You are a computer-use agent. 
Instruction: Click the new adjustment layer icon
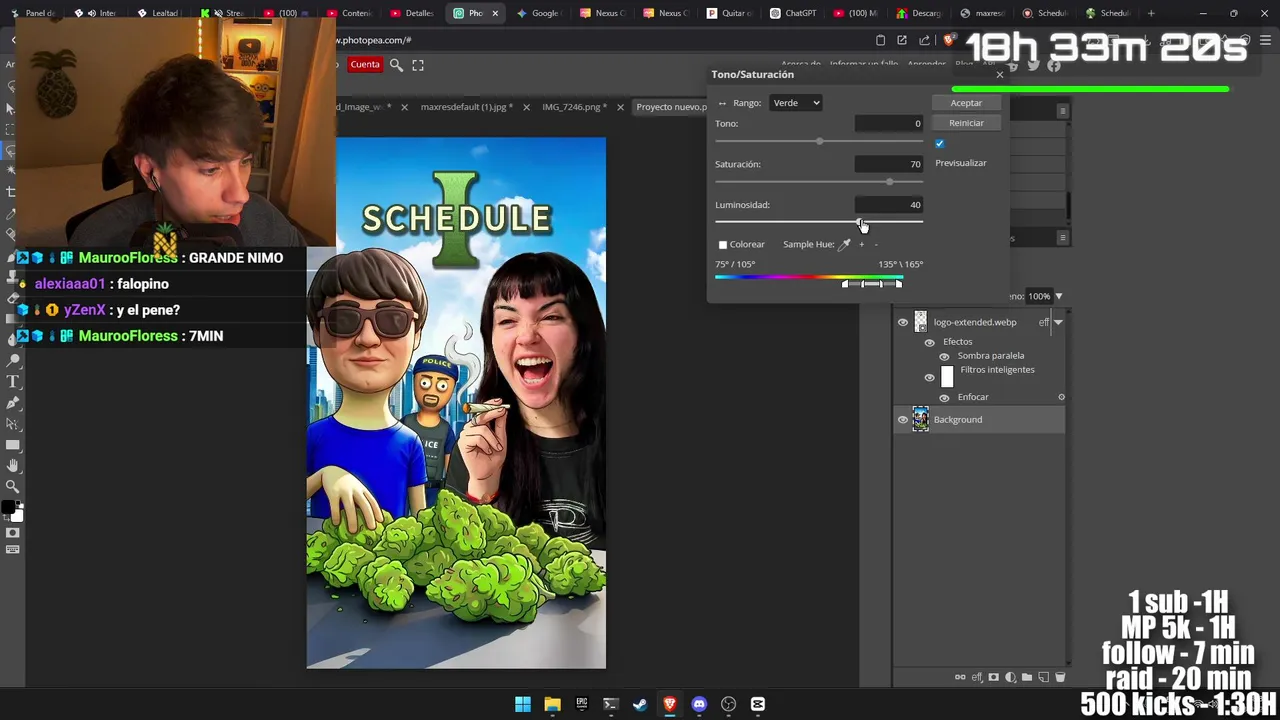pos(1010,677)
